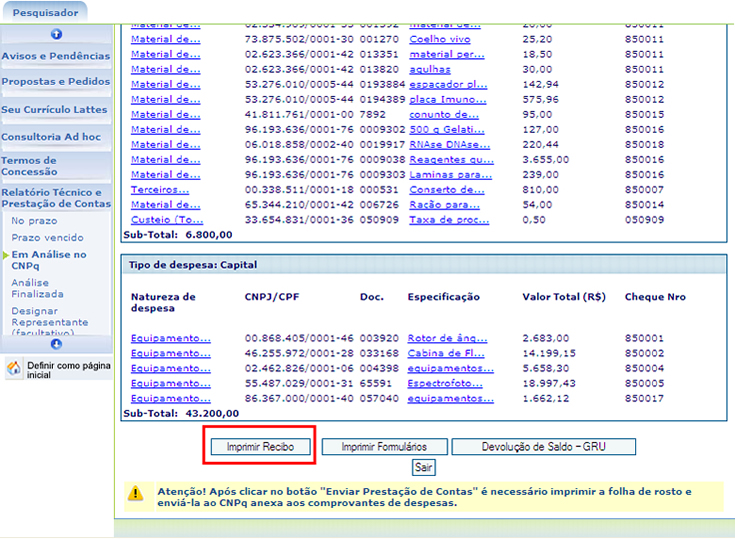This screenshot has width=735, height=539.
Task: Click Sub-Total 6.800,00 text
Action: coord(178,235)
